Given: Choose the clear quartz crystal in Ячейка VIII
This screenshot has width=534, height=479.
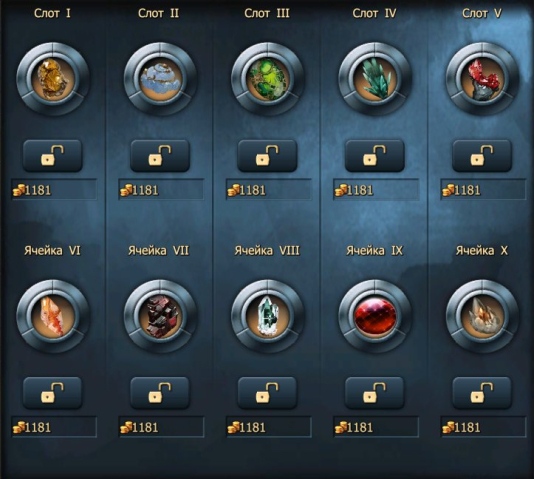Looking at the screenshot, I should [267, 316].
